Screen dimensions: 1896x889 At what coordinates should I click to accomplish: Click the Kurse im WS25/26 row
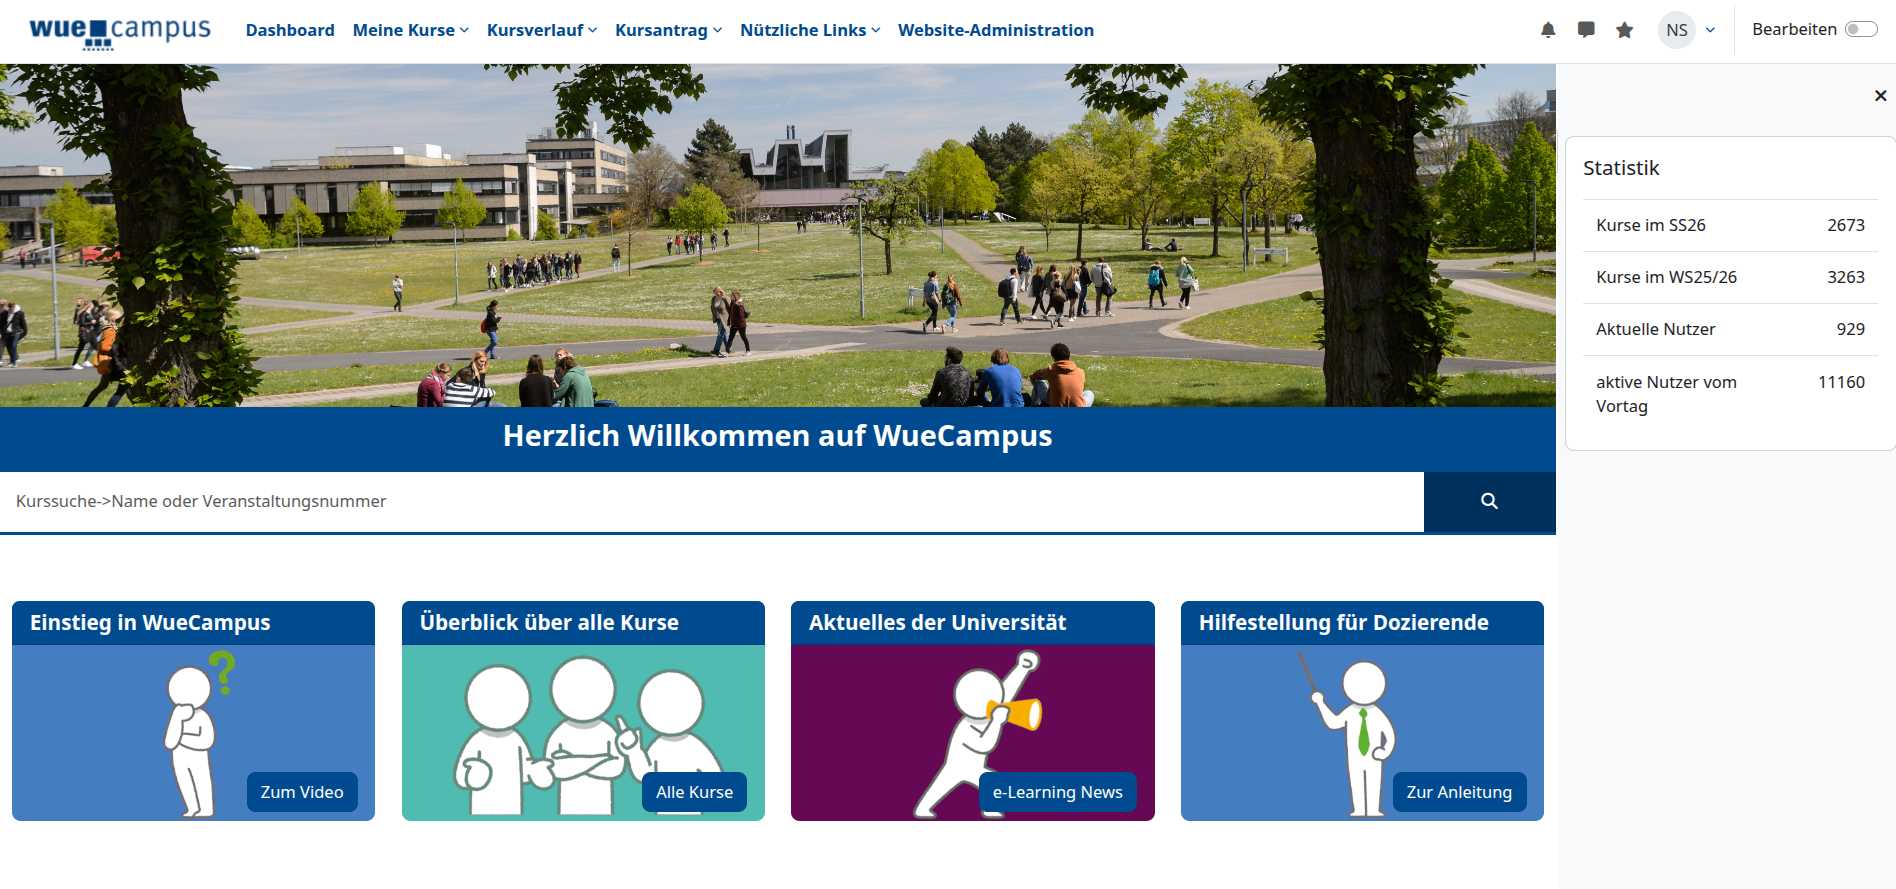(1730, 277)
